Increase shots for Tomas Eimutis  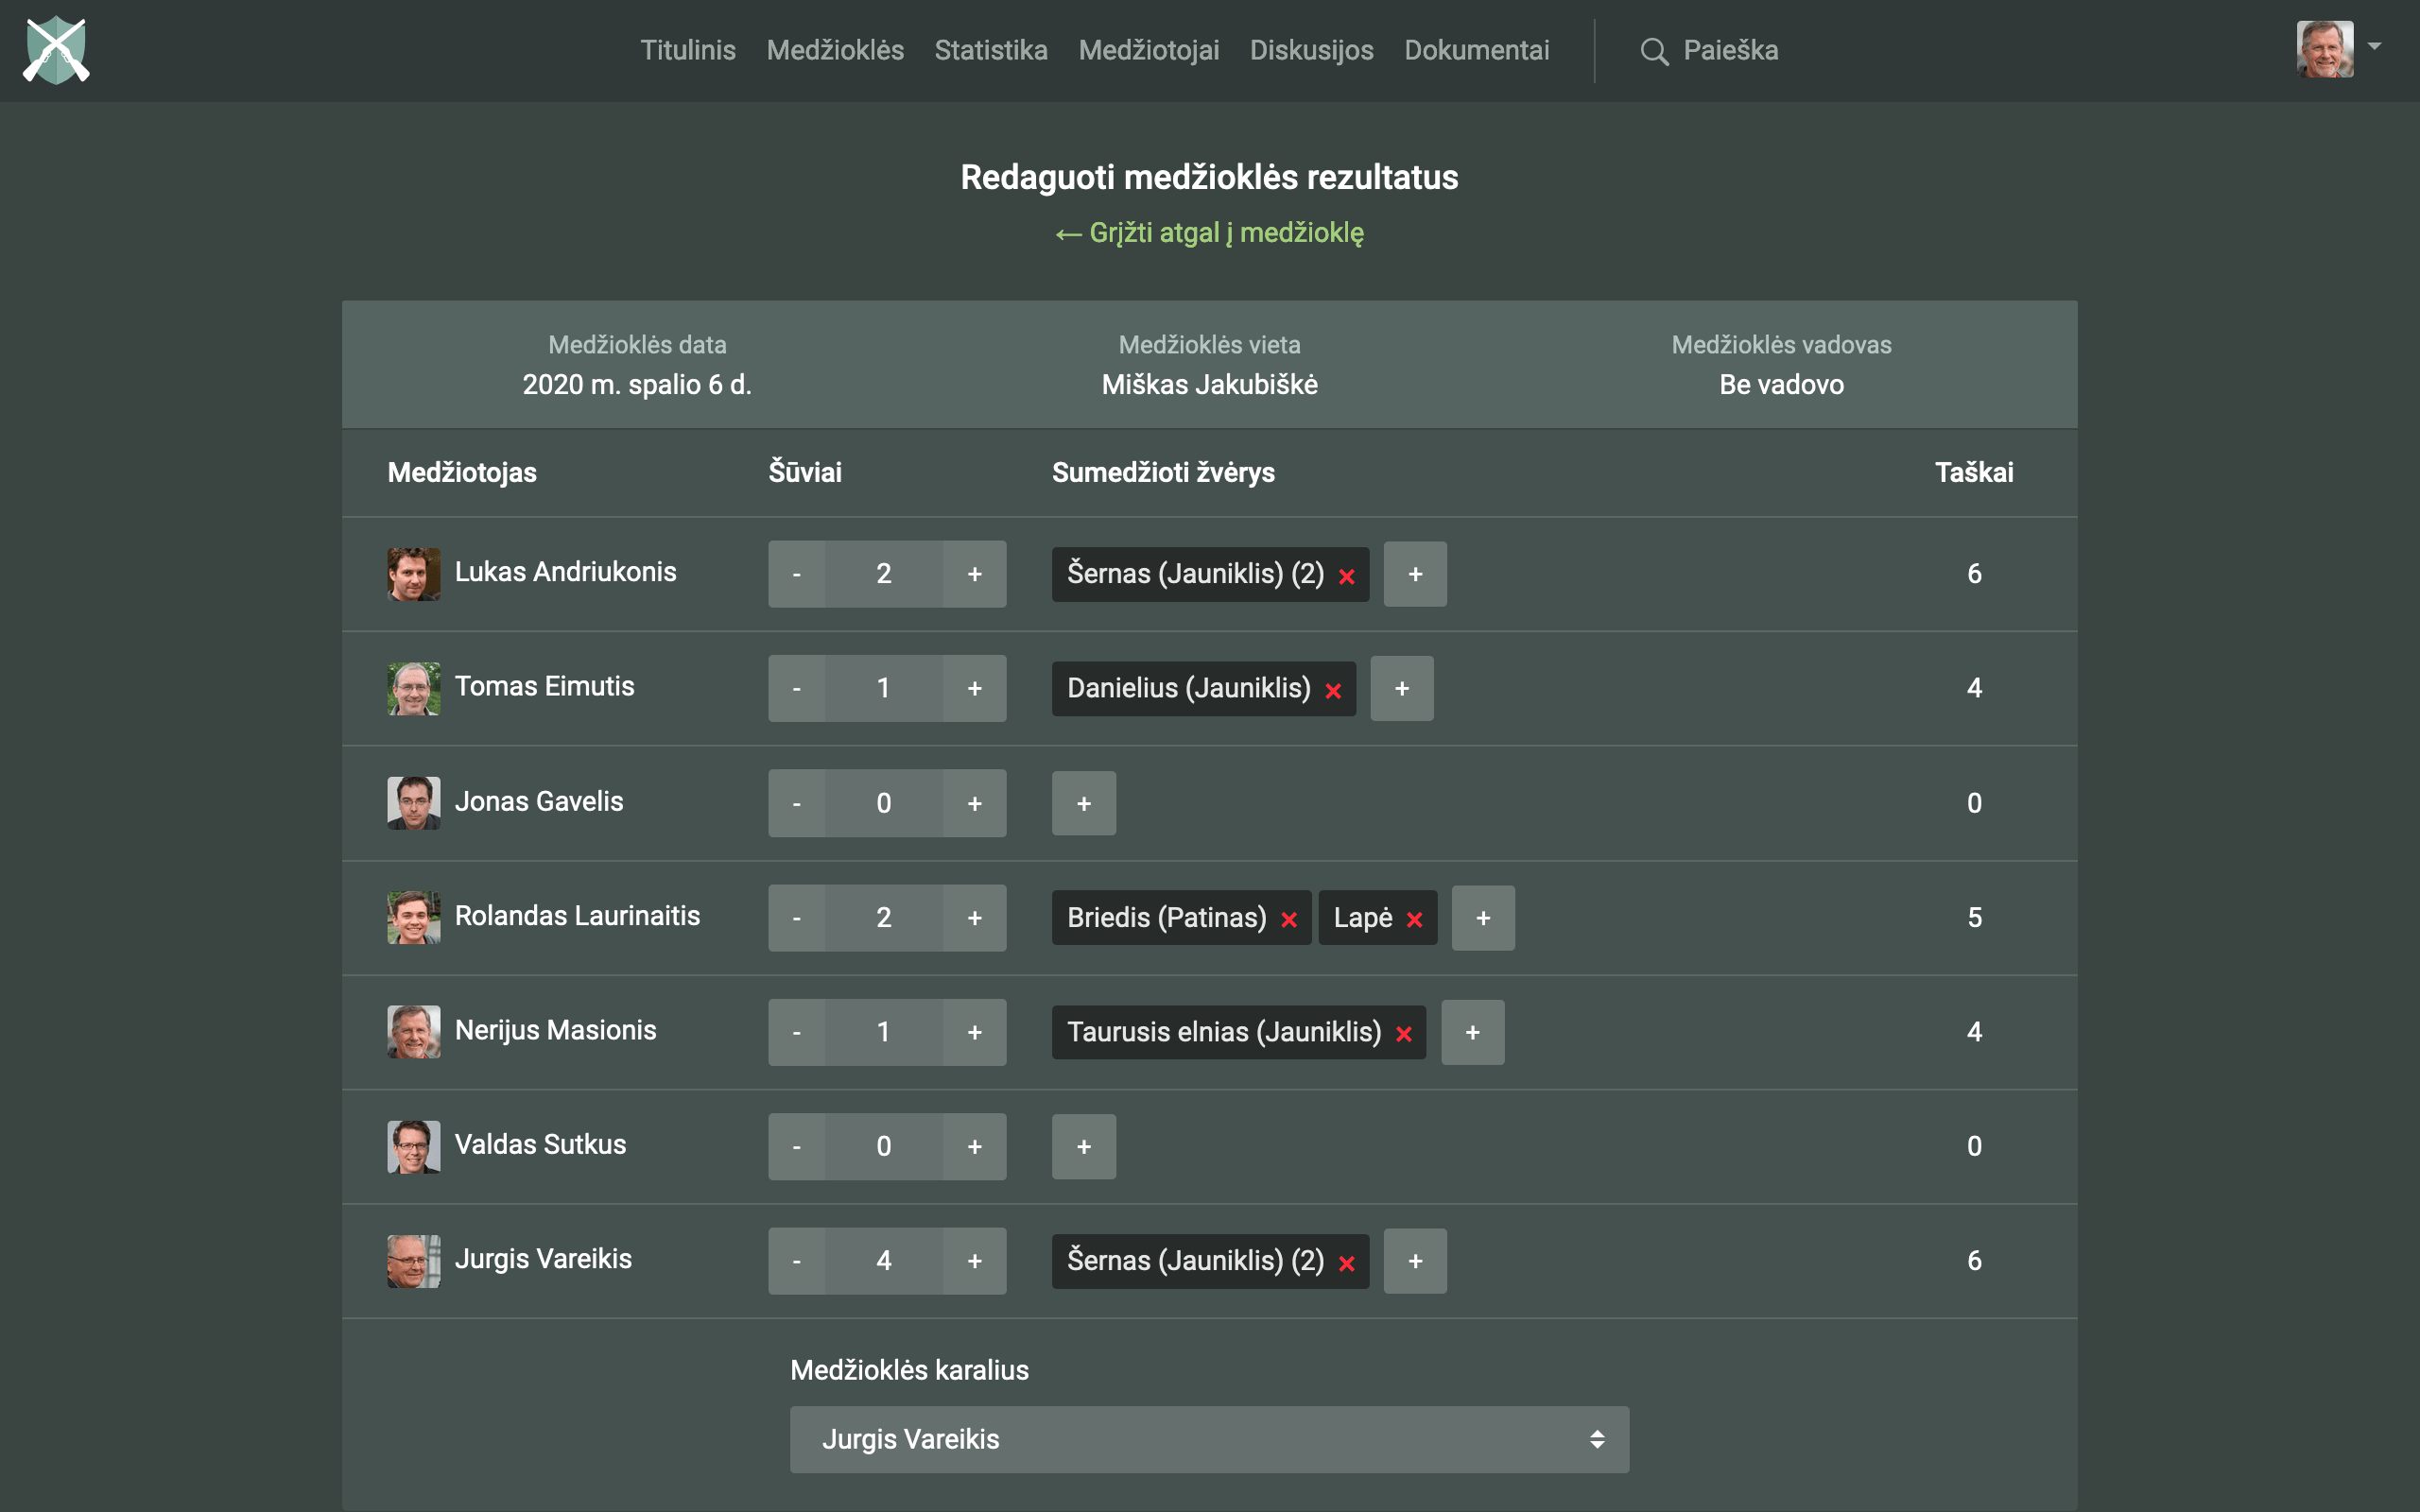point(974,688)
